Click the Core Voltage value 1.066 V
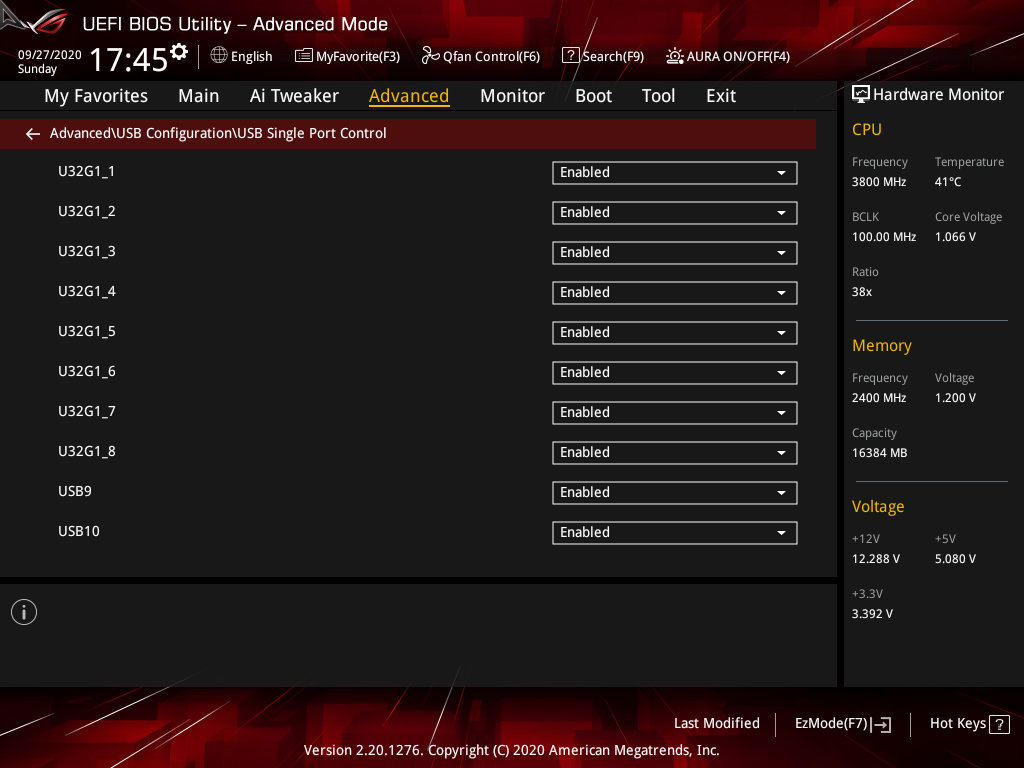This screenshot has width=1024, height=768. [x=955, y=237]
